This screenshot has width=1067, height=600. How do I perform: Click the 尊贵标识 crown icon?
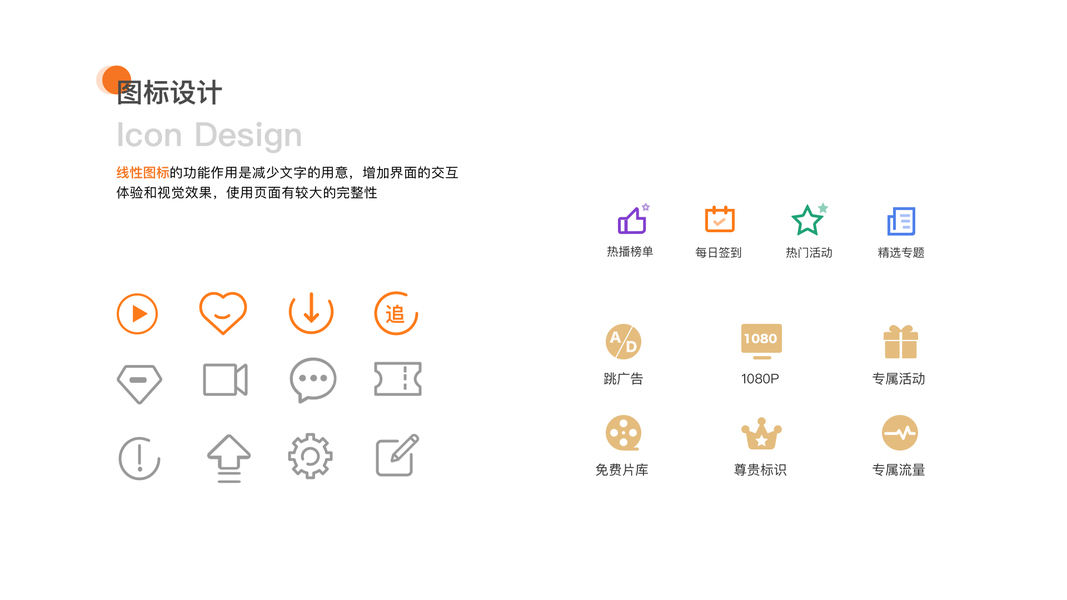[761, 434]
